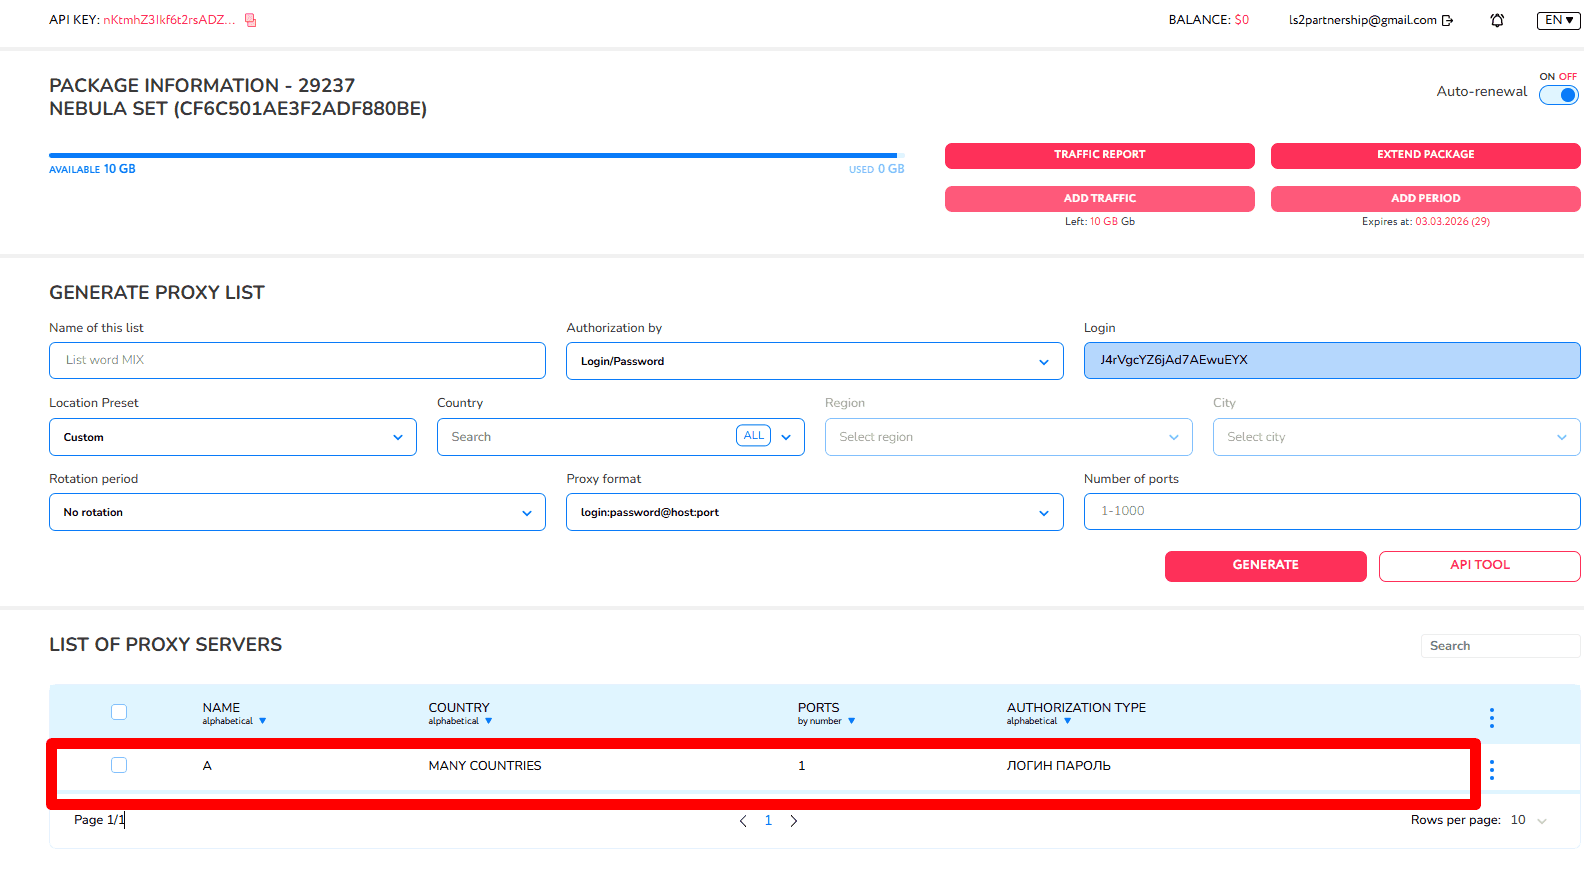Click the MANY COUNTRIES cell
1584x874 pixels.
485,766
